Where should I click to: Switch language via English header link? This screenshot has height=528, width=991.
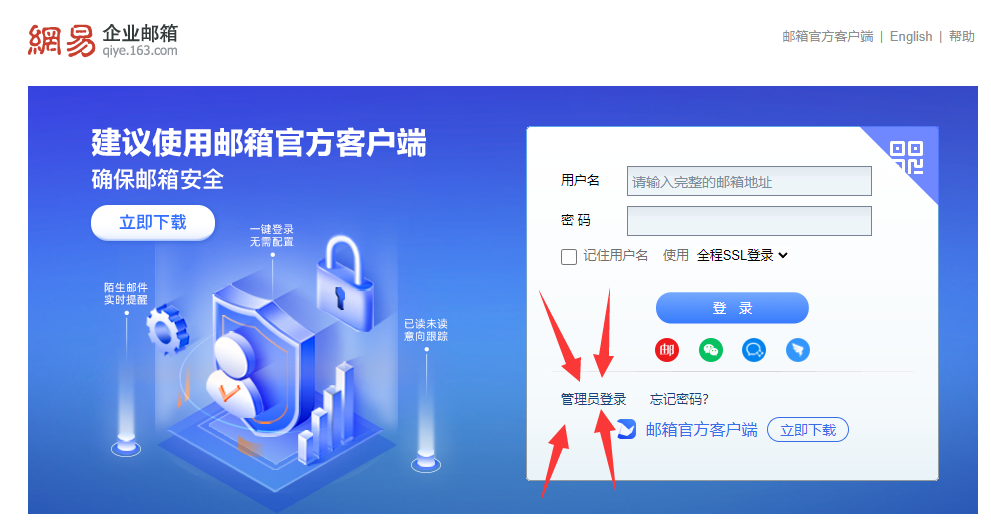click(911, 37)
